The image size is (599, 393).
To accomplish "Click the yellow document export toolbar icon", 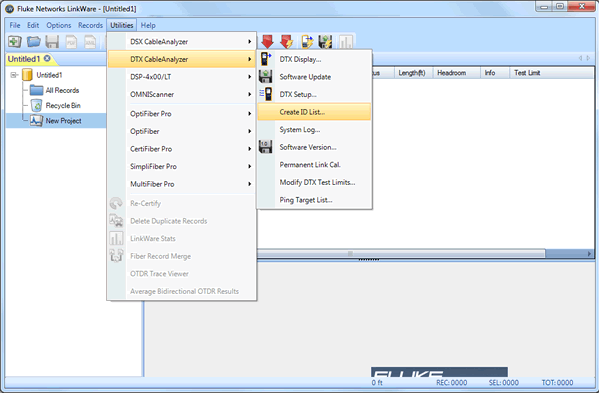I will coord(307,41).
